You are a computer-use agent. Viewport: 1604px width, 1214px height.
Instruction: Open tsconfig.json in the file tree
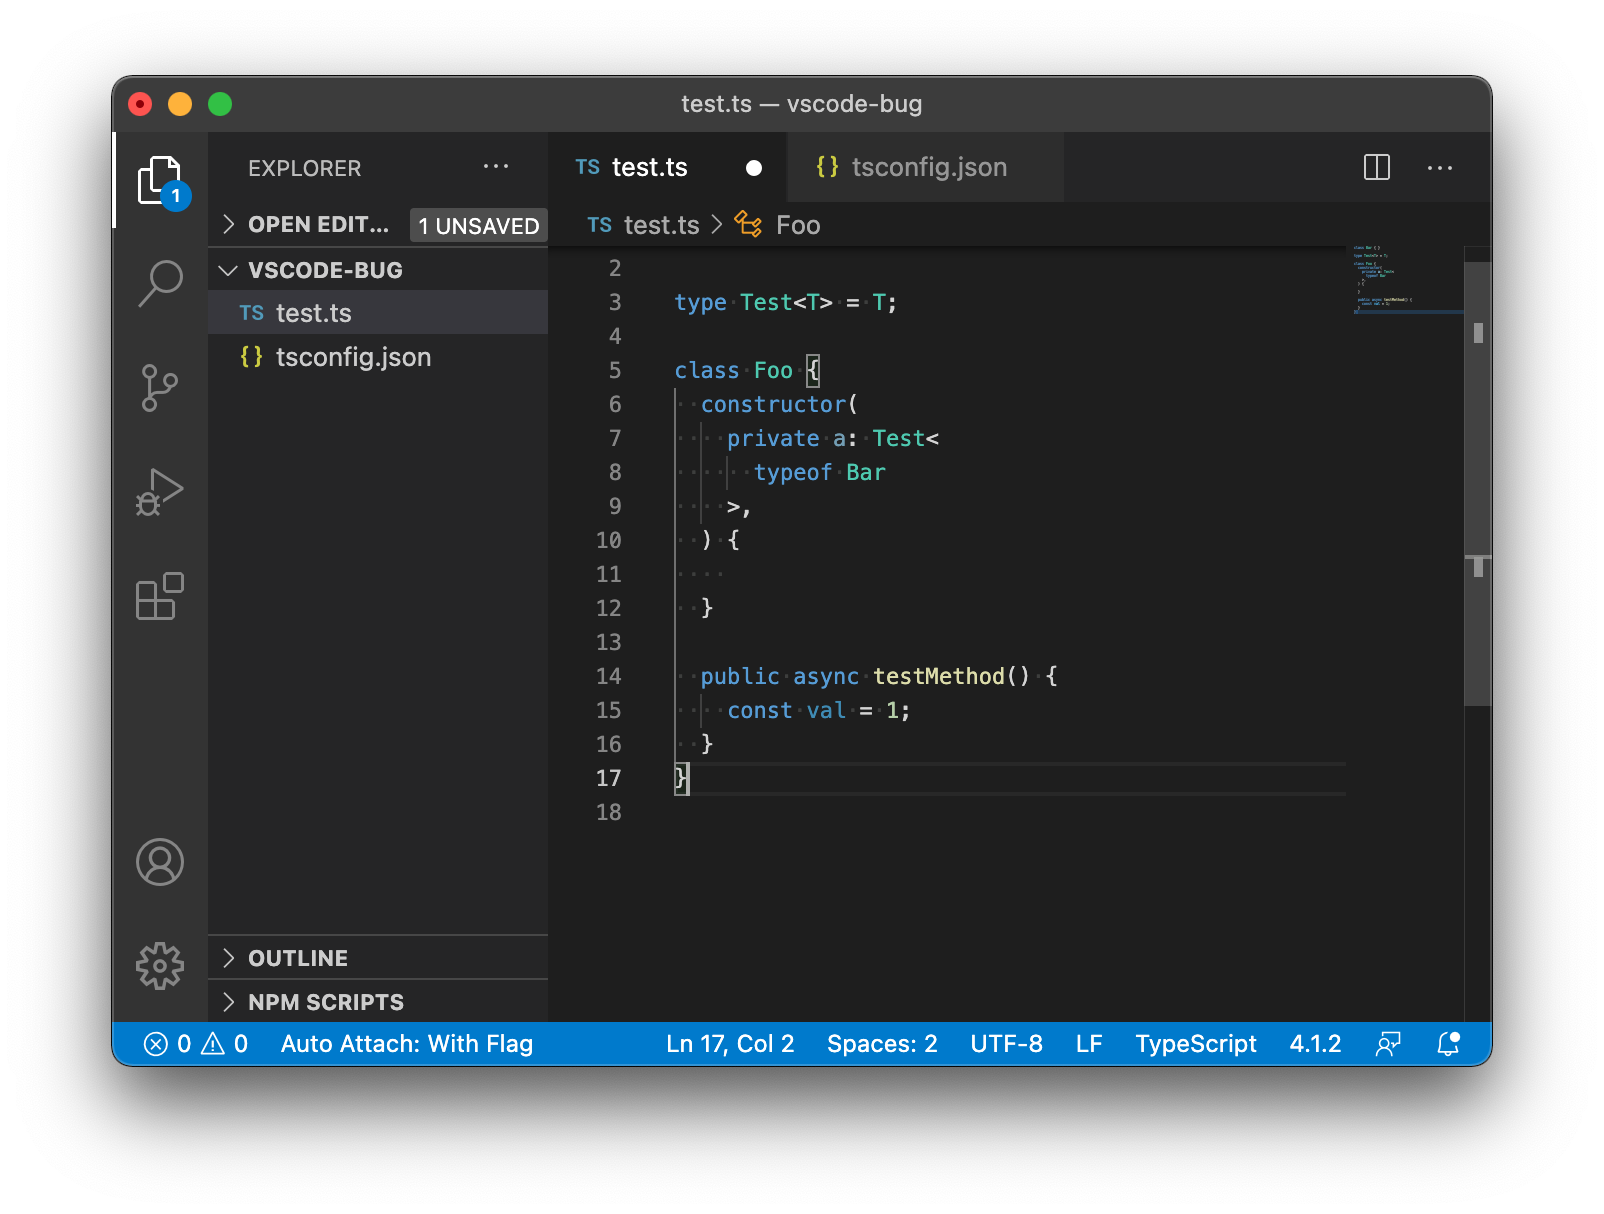[x=378, y=357]
